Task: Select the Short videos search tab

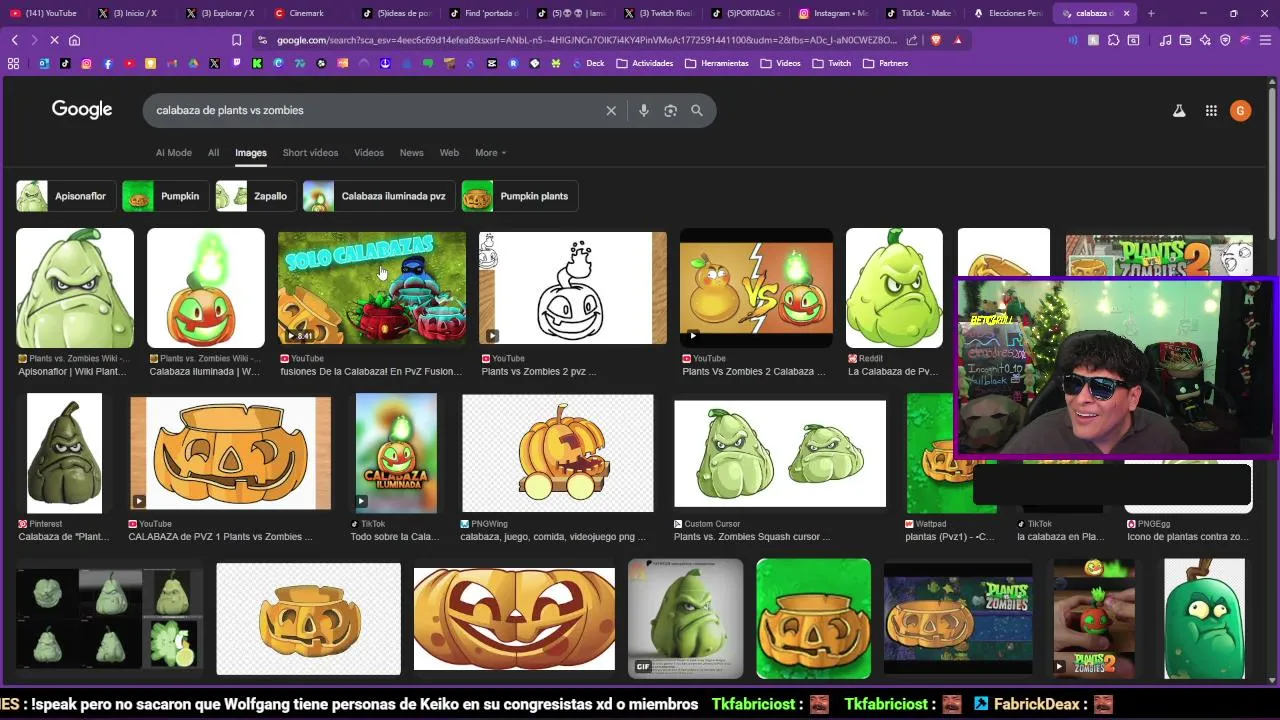Action: [x=310, y=153]
